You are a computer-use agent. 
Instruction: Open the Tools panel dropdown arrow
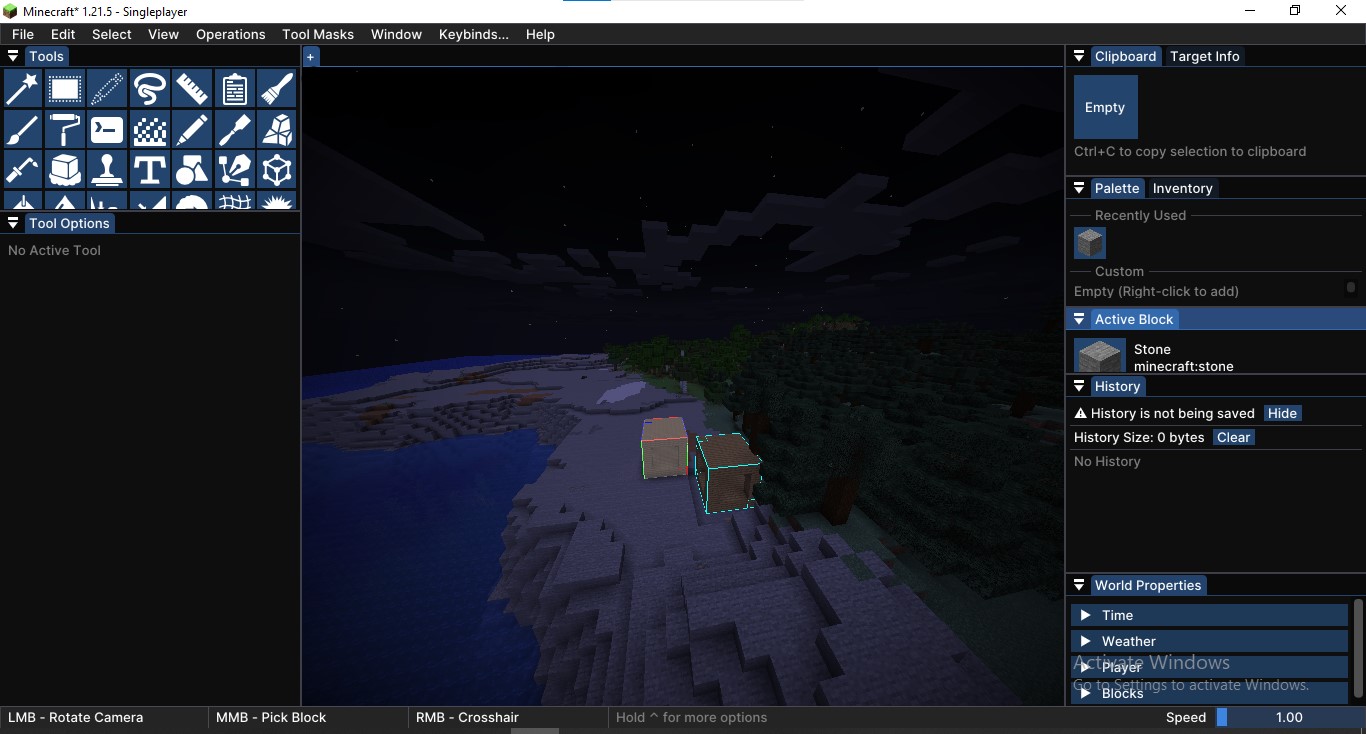13,56
